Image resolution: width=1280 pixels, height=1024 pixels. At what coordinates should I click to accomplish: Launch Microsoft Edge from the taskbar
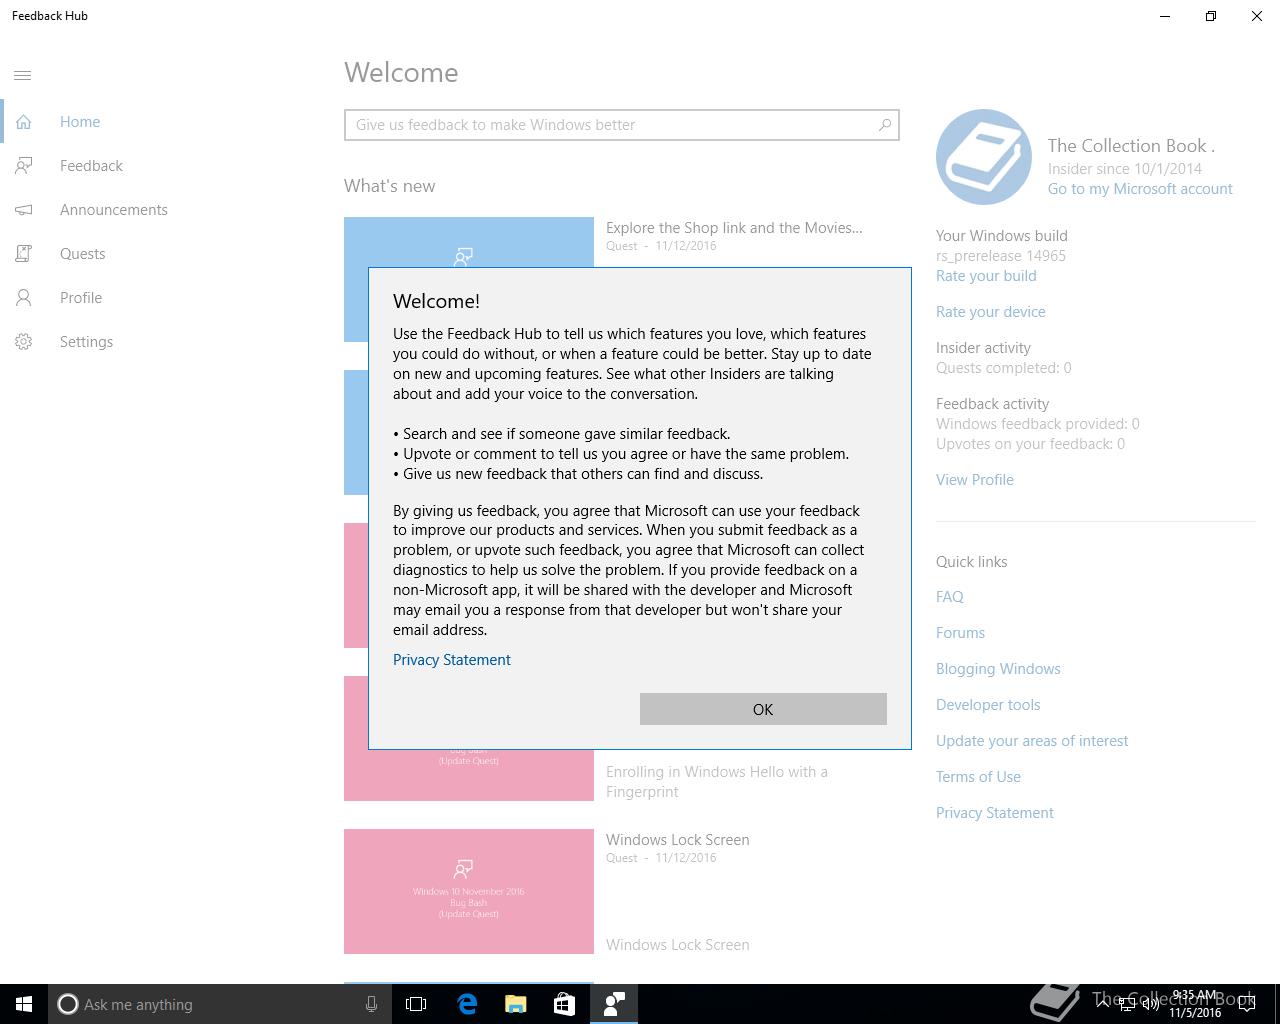click(x=467, y=1004)
